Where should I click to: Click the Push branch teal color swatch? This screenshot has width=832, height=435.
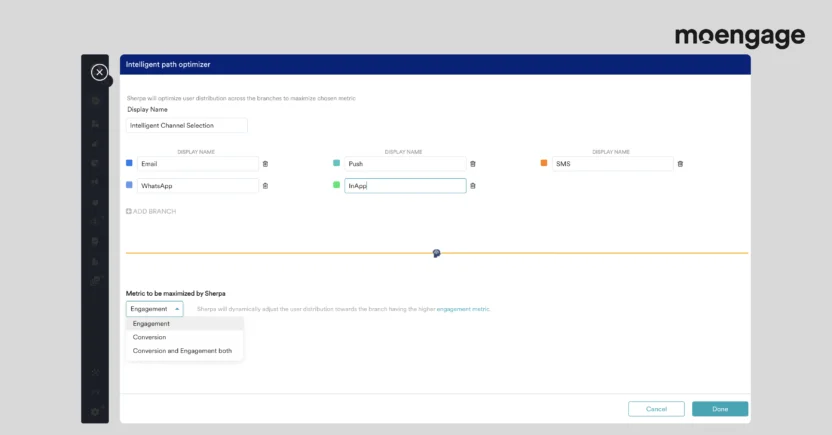(336, 163)
